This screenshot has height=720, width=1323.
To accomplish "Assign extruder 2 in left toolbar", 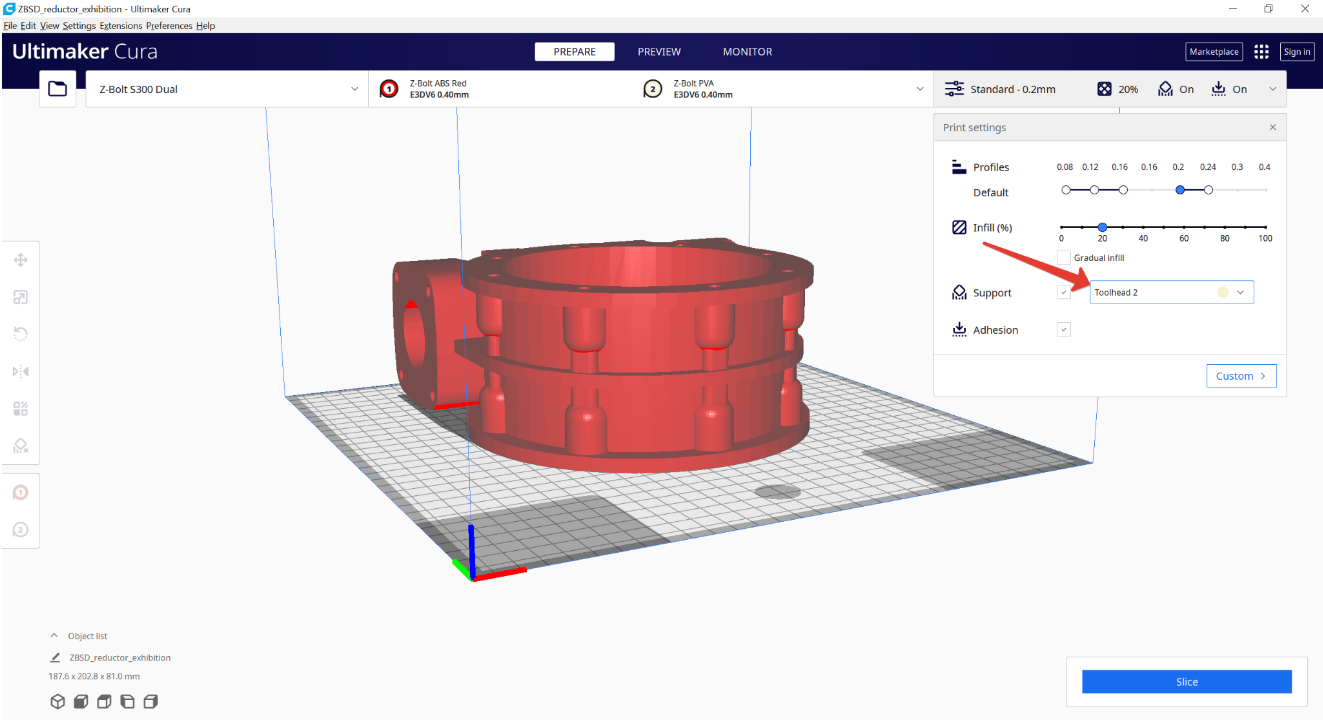I will pyautogui.click(x=20, y=529).
